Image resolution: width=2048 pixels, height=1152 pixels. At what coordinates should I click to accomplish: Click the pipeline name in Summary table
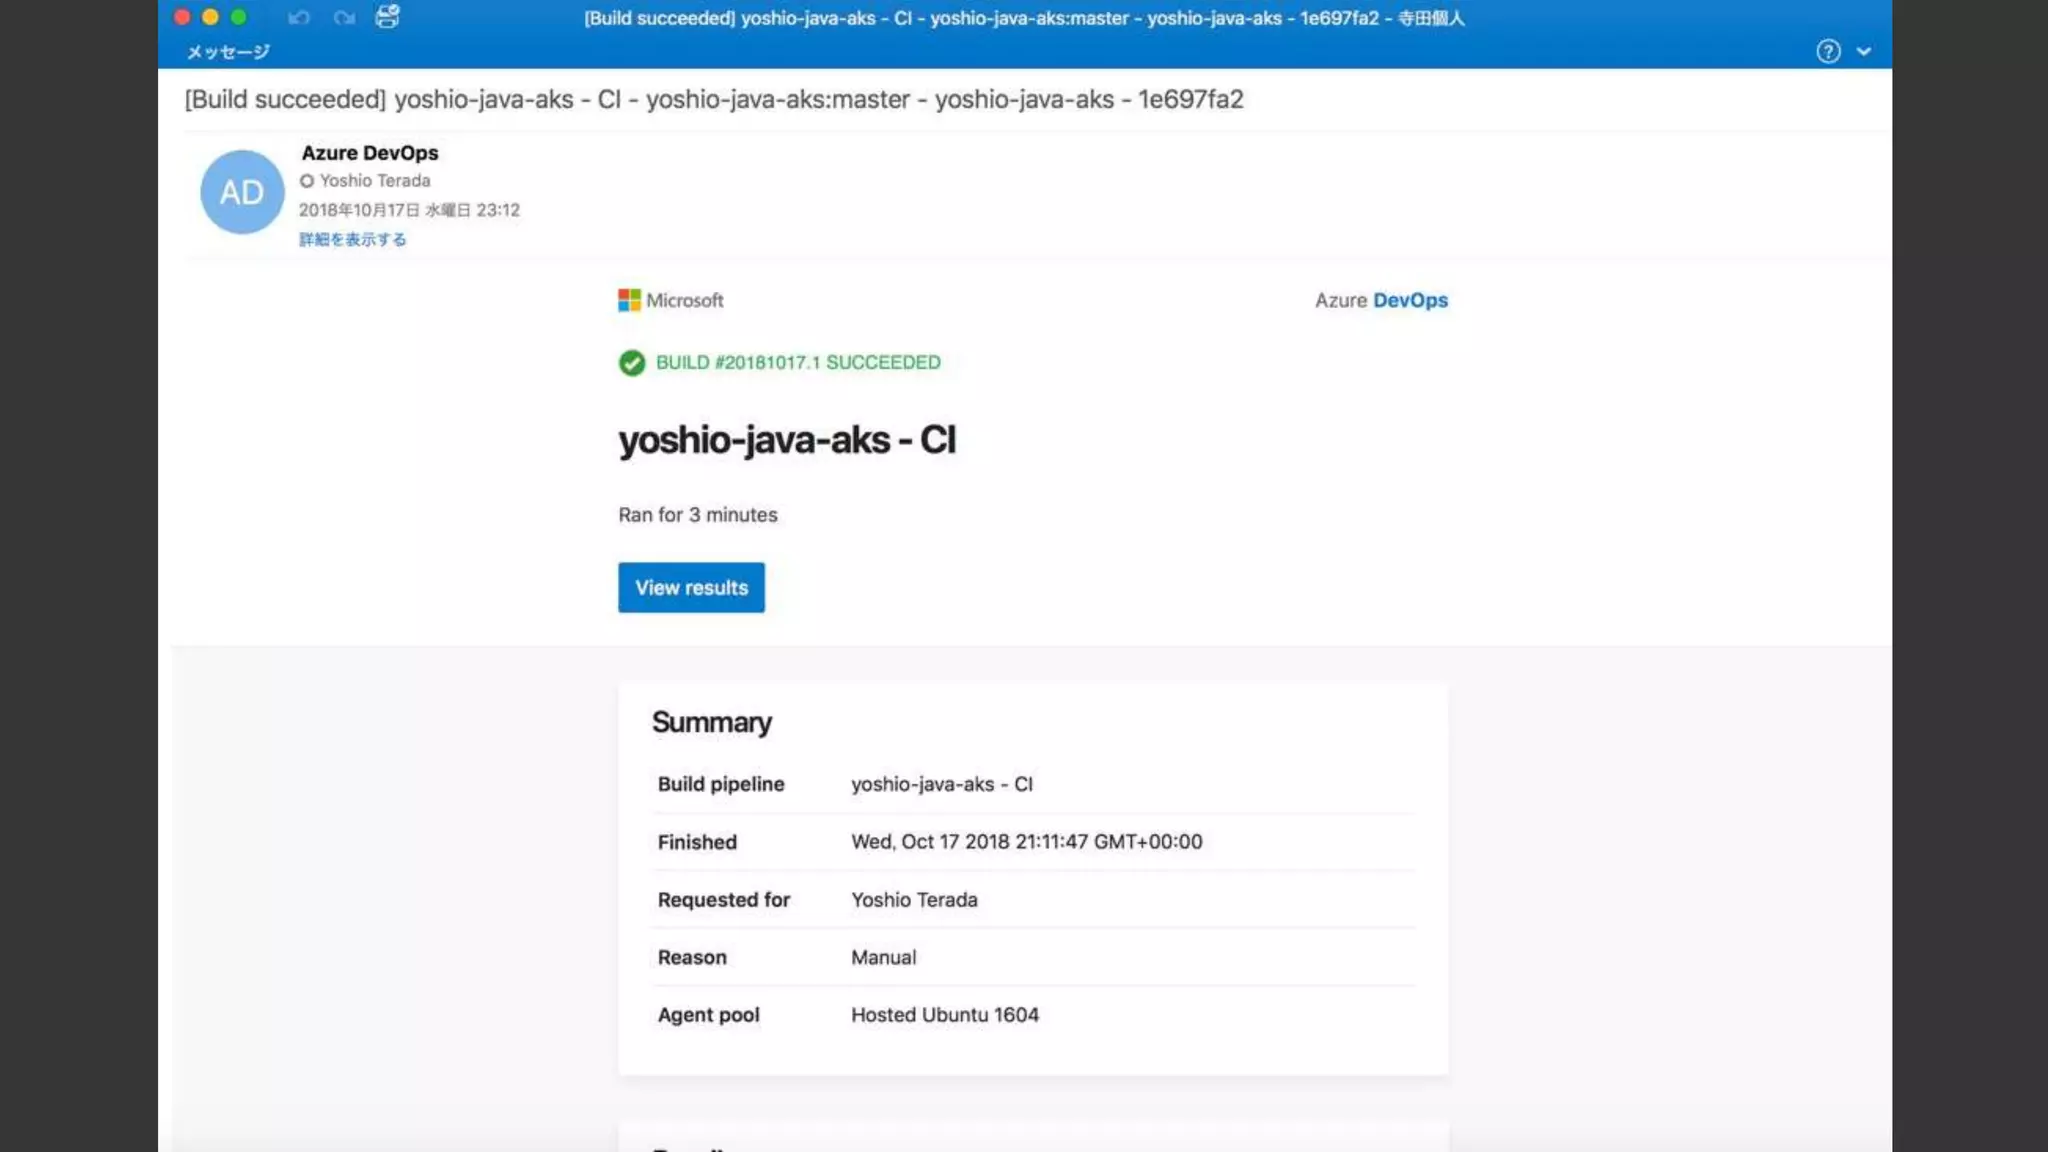point(941,784)
